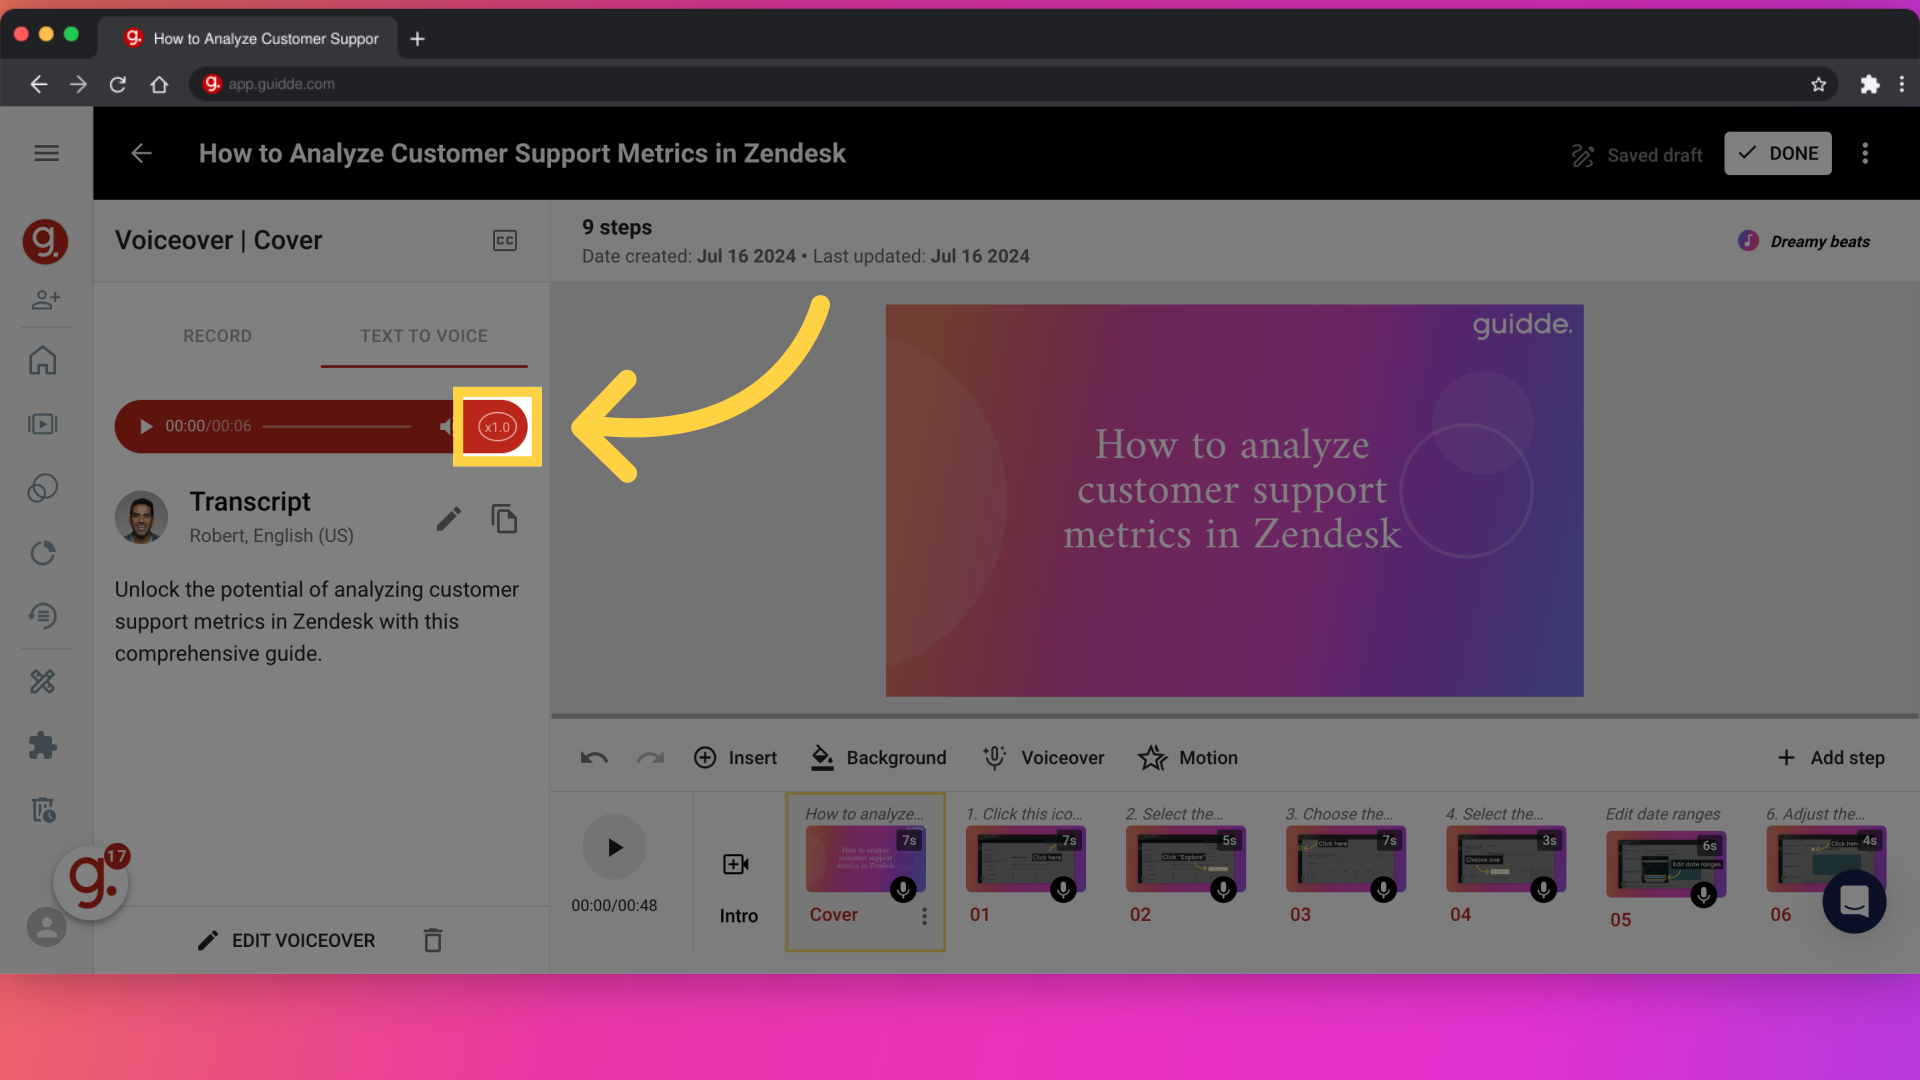
Task: Edit transcript with pencil icon
Action: 449,518
